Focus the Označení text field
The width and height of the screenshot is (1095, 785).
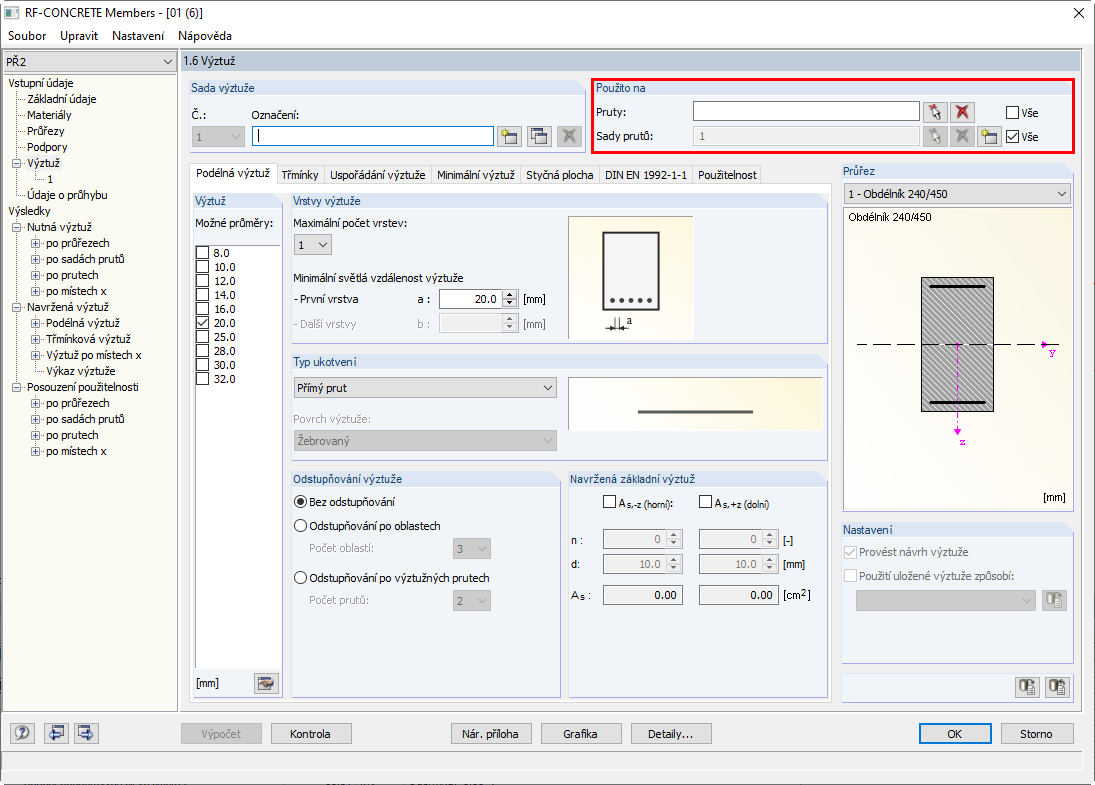pos(373,136)
